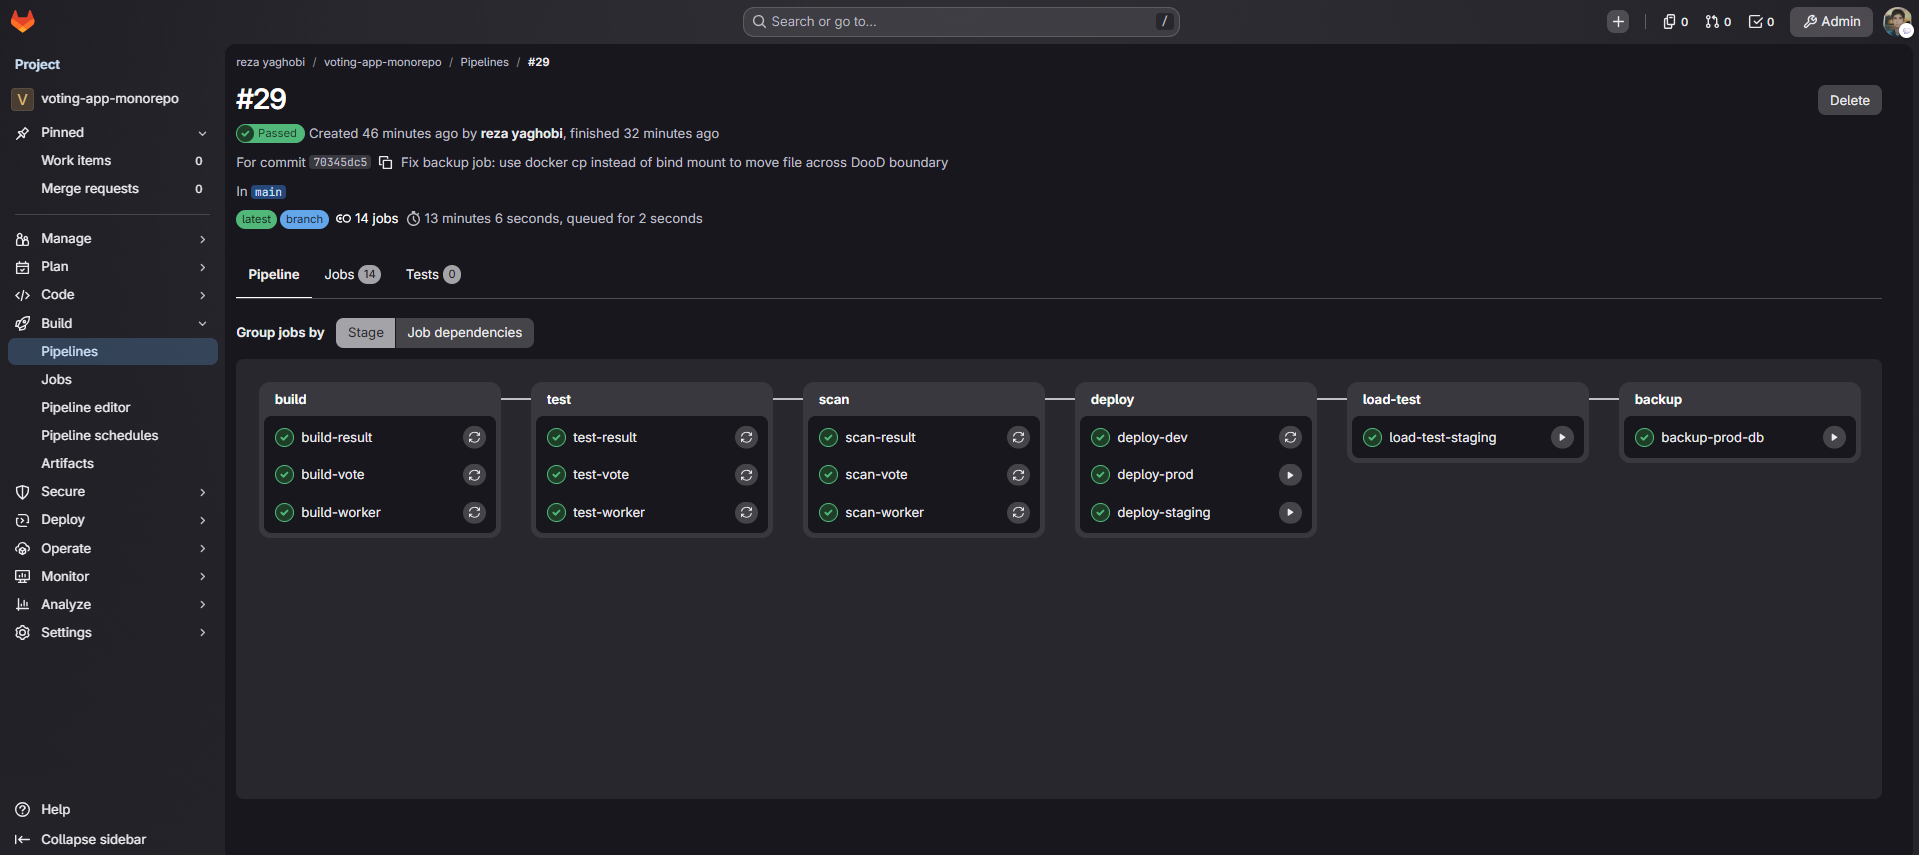Retry the scan-worker job

(1018, 512)
